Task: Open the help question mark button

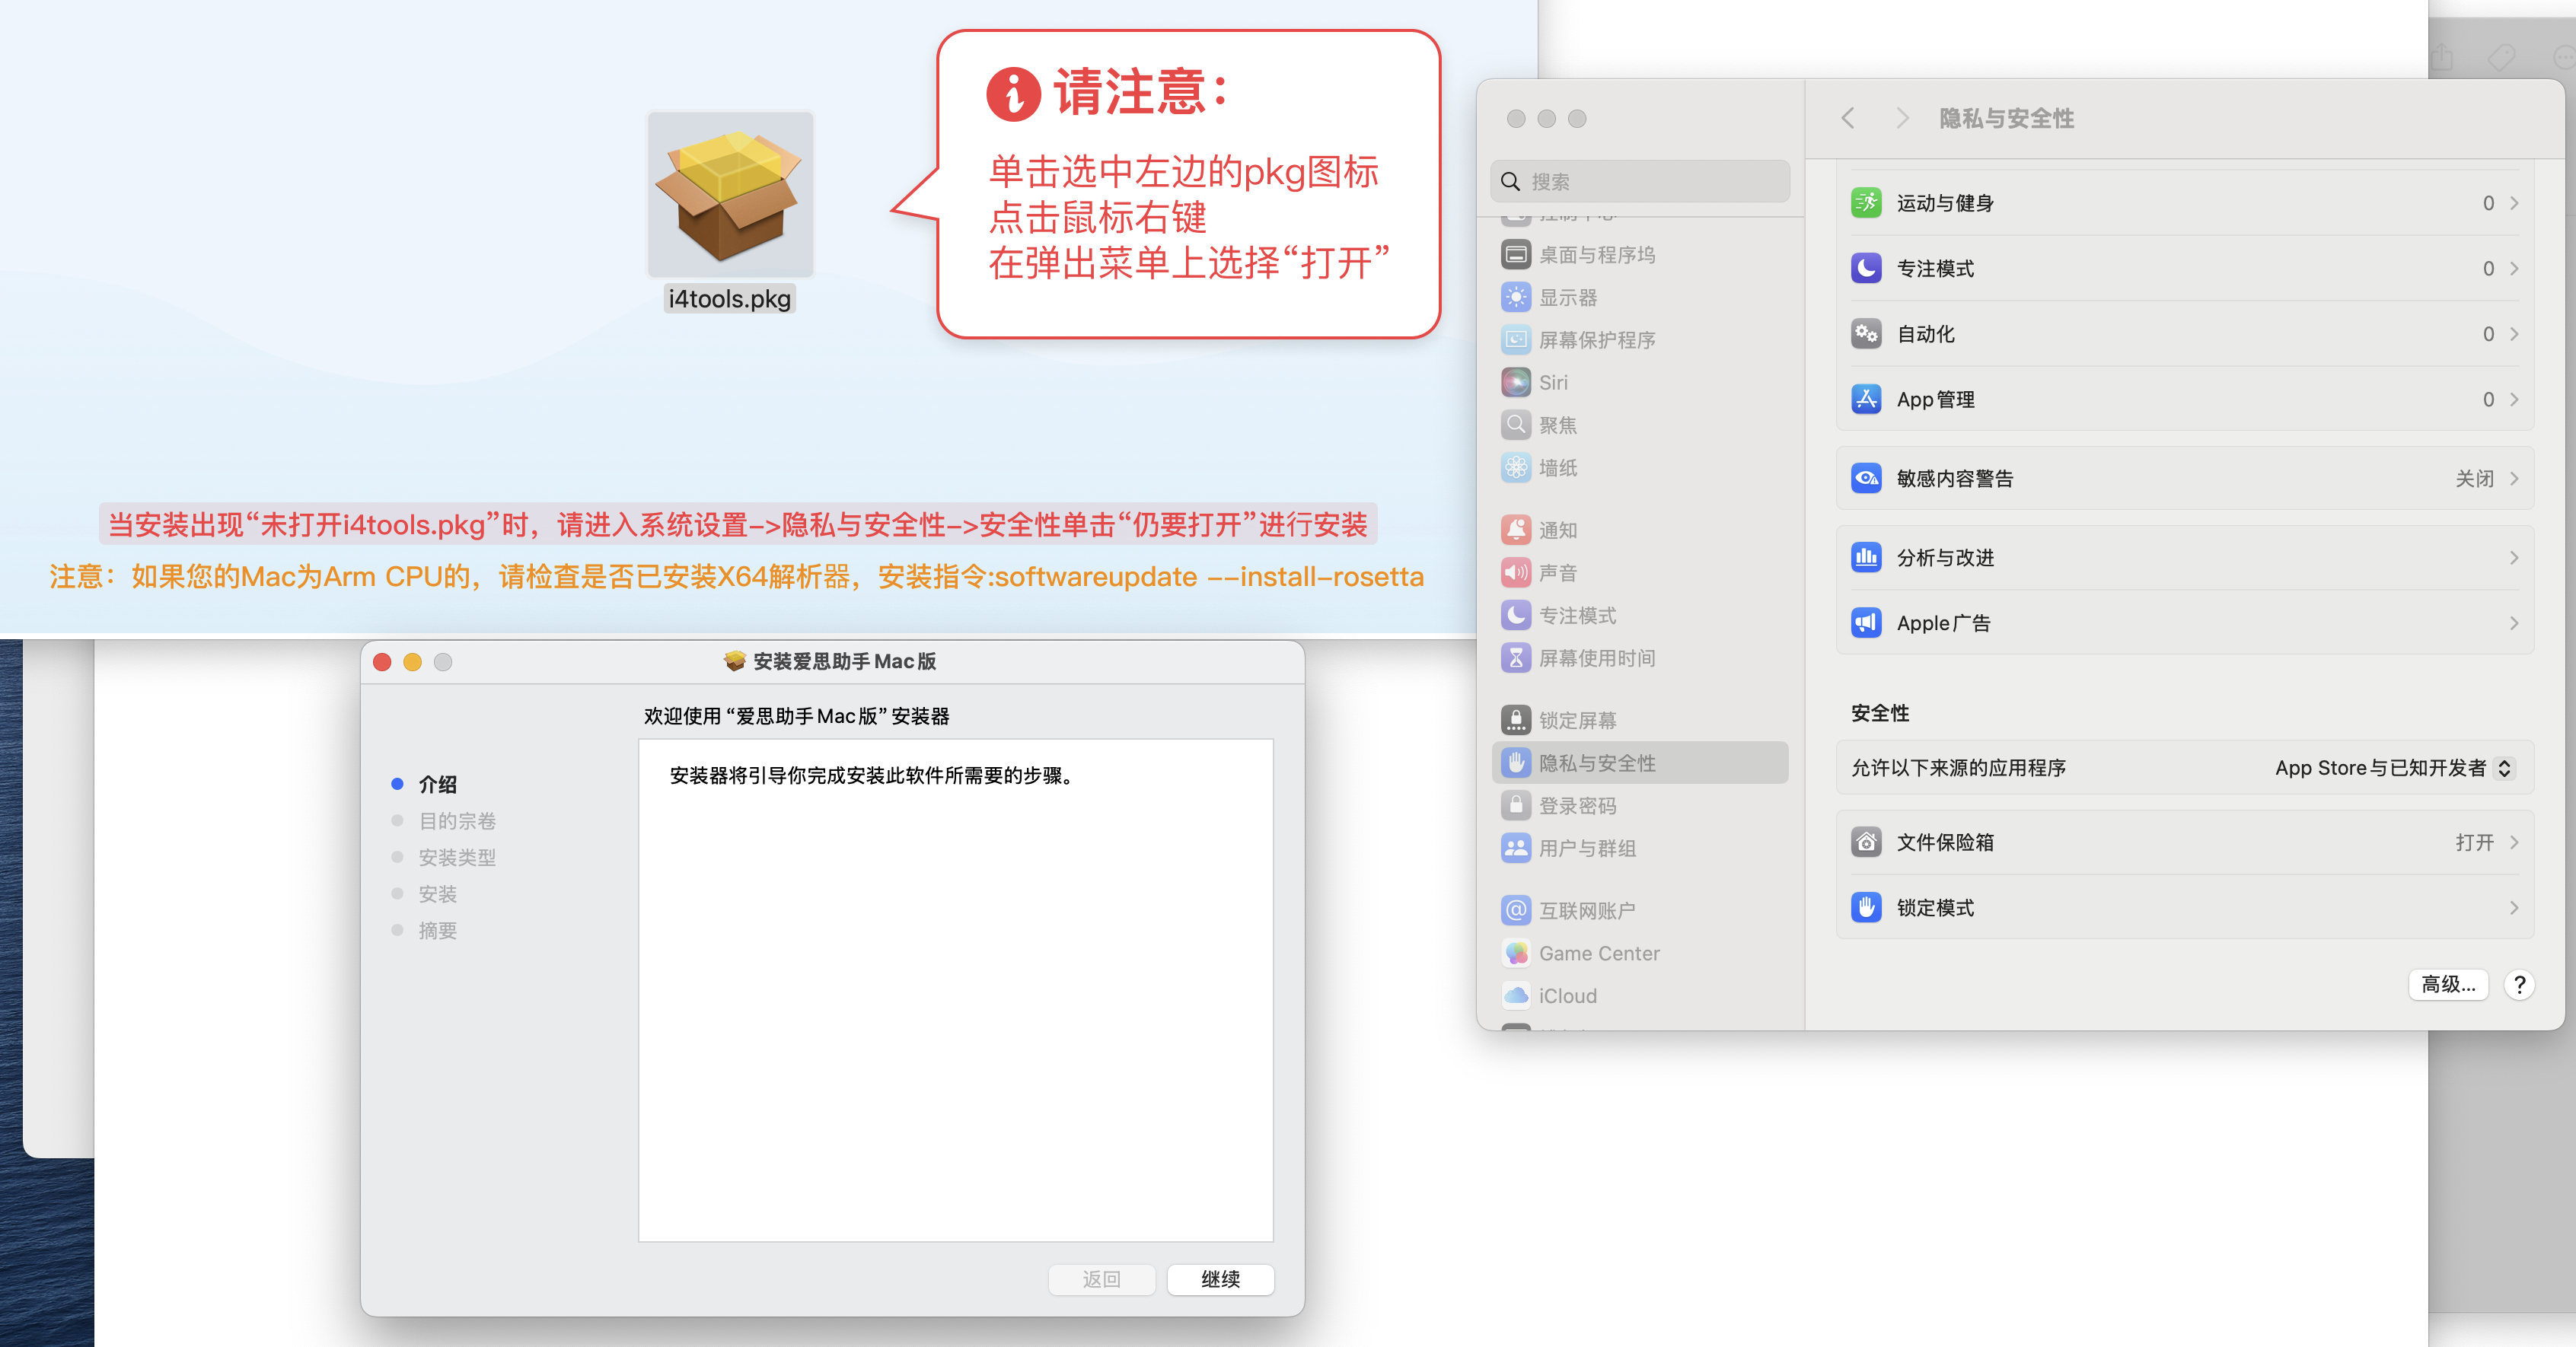Action: [2519, 985]
